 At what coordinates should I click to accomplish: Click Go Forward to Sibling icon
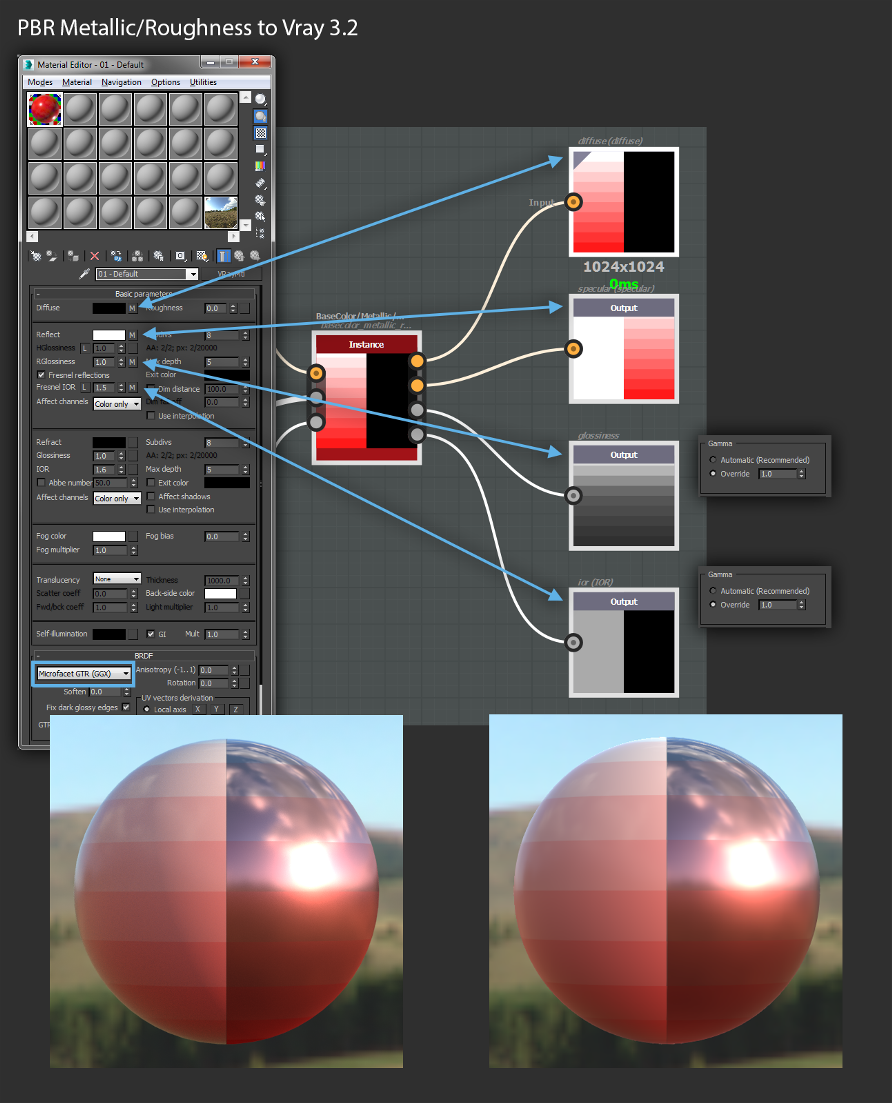(x=255, y=256)
